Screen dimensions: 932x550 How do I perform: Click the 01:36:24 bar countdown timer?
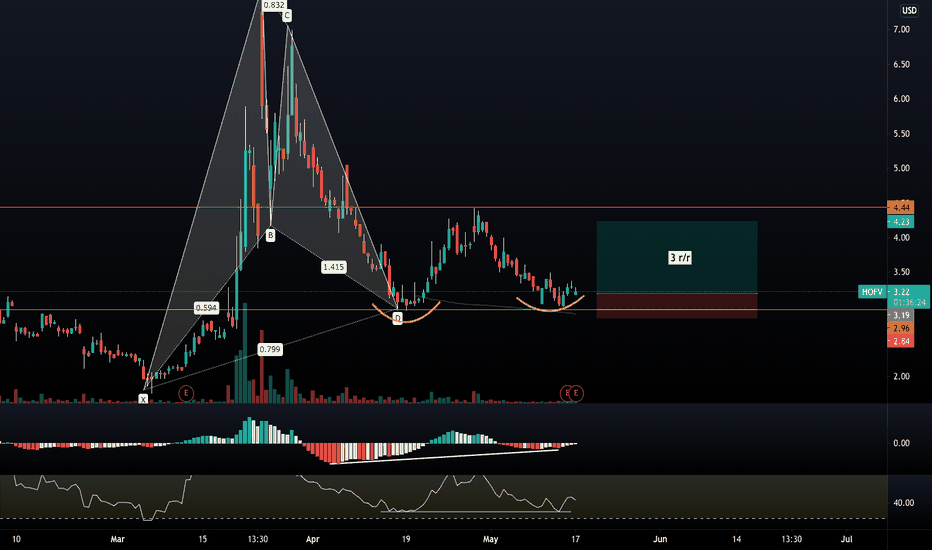coord(909,303)
